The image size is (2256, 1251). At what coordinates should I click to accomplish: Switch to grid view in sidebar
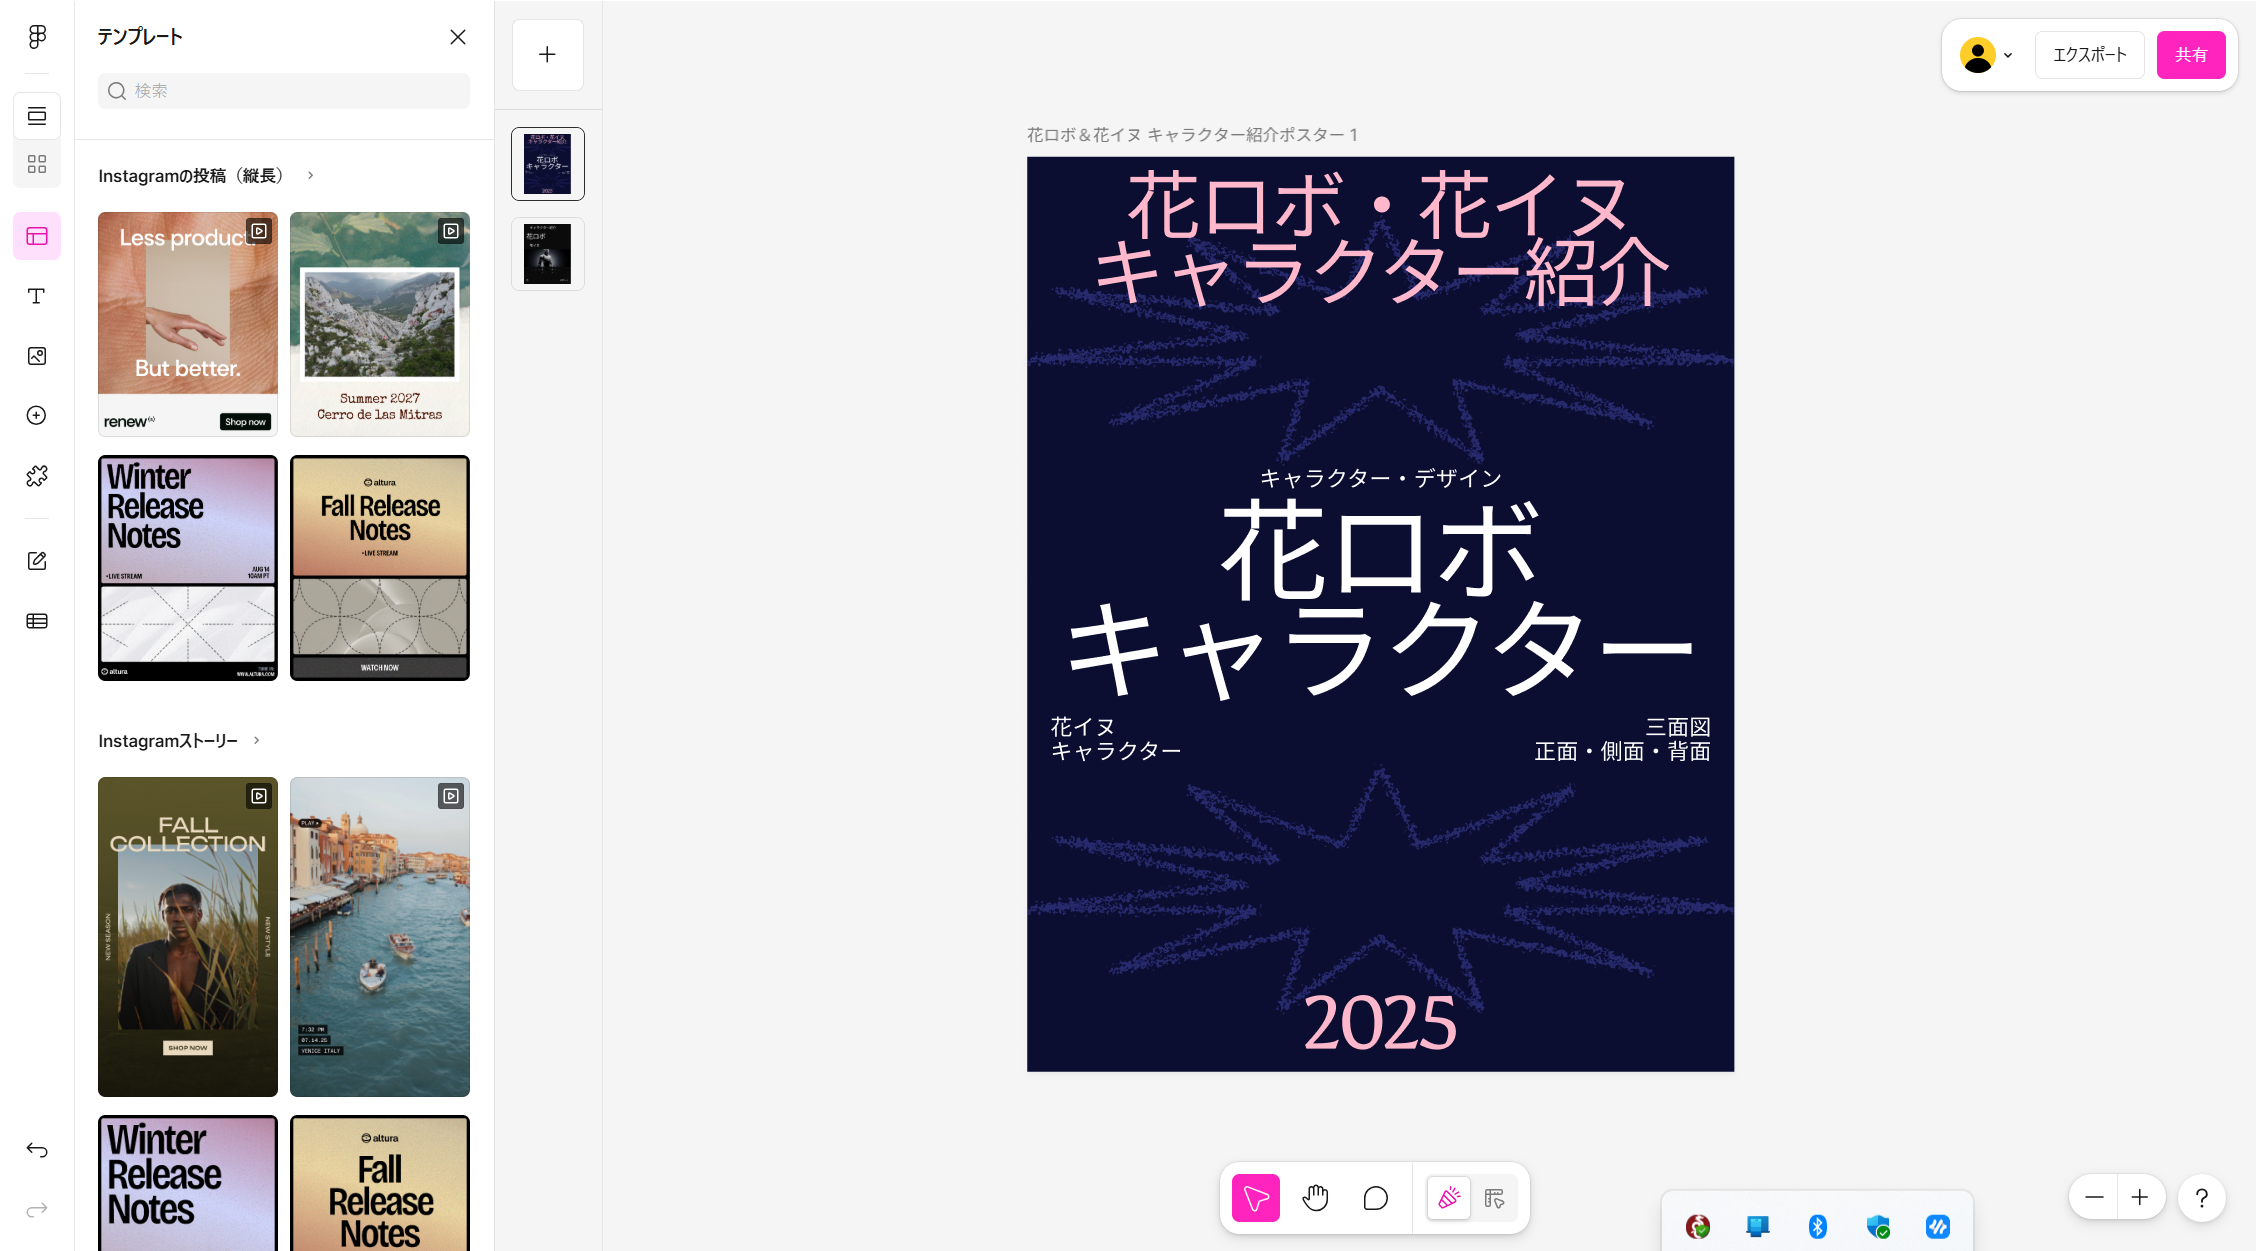[x=37, y=164]
